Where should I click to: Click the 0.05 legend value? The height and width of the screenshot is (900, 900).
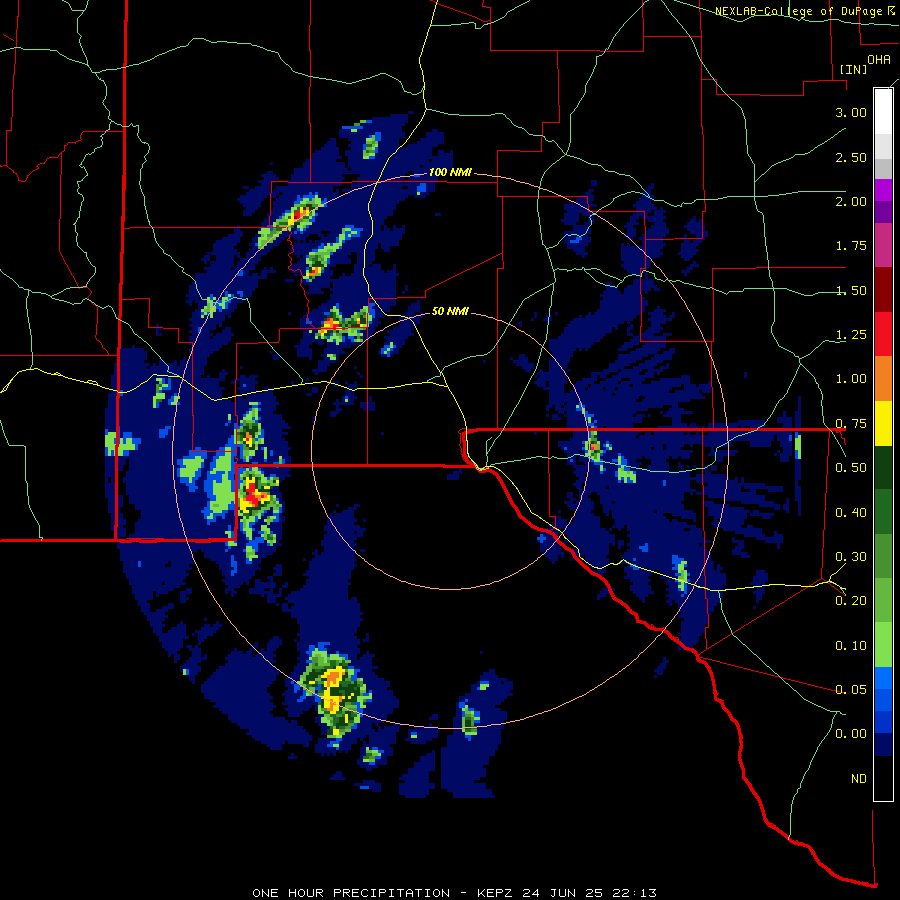pyautogui.click(x=851, y=690)
